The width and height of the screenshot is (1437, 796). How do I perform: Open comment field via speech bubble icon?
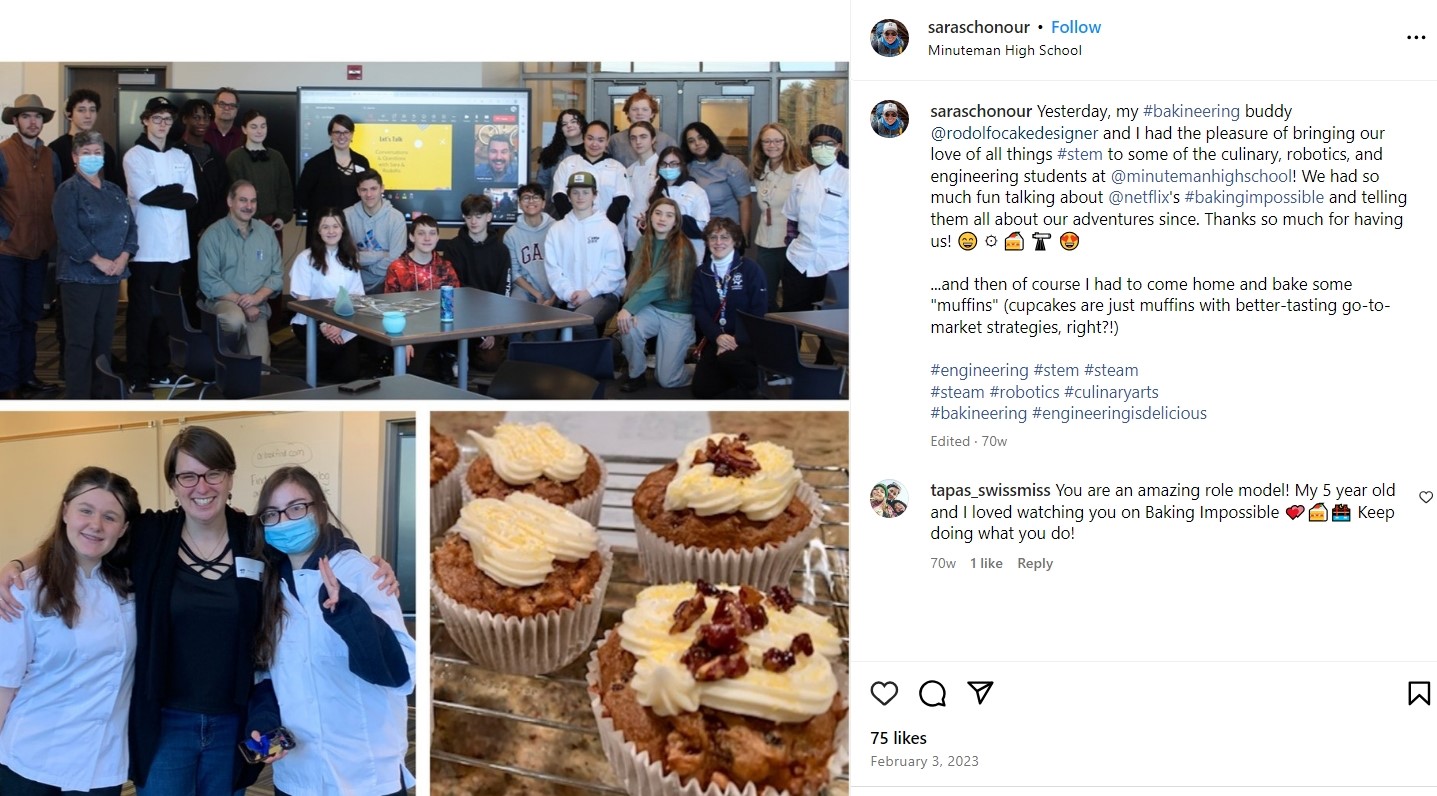point(932,693)
